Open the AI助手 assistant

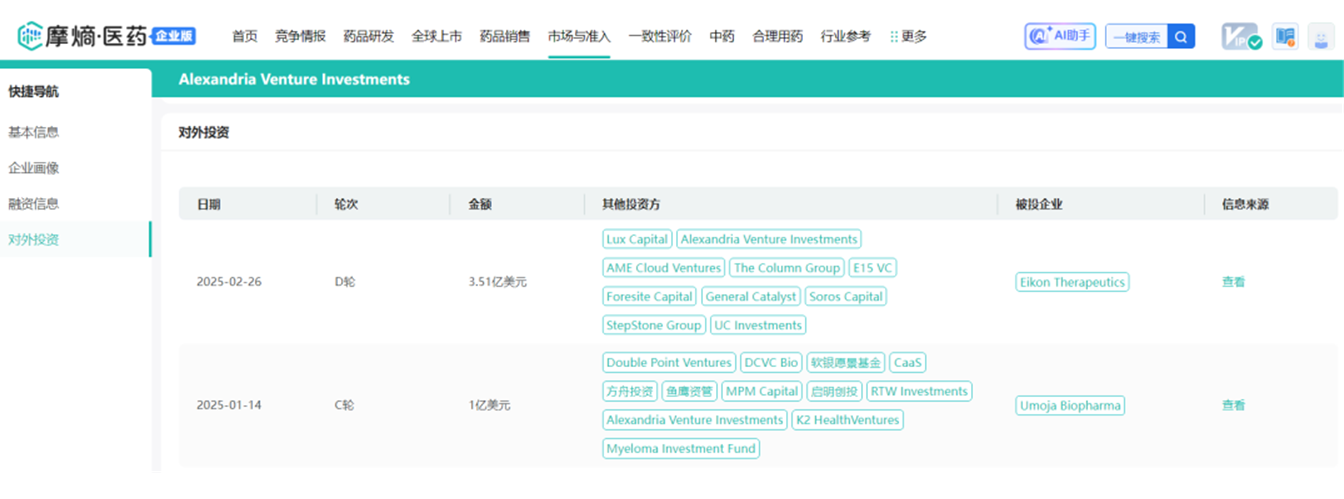click(x=1060, y=36)
